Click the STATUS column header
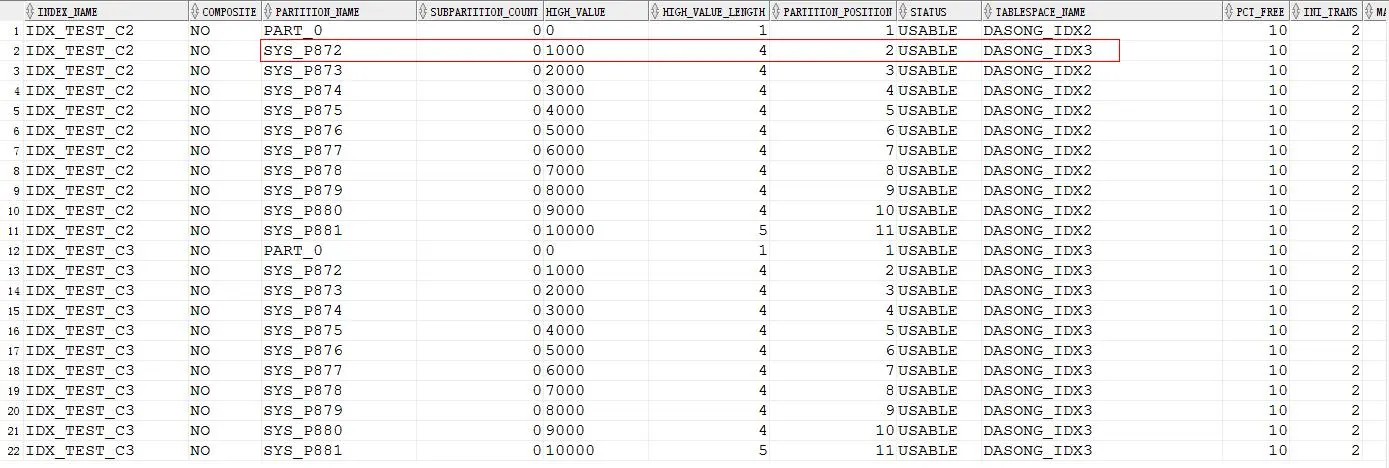 point(939,11)
